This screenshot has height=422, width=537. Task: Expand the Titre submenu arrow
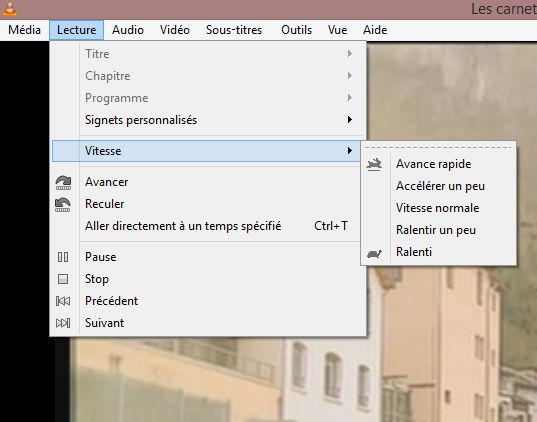[350, 54]
